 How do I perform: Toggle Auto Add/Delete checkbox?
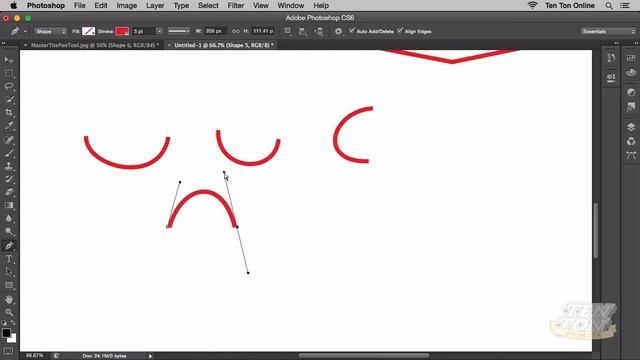click(x=352, y=31)
